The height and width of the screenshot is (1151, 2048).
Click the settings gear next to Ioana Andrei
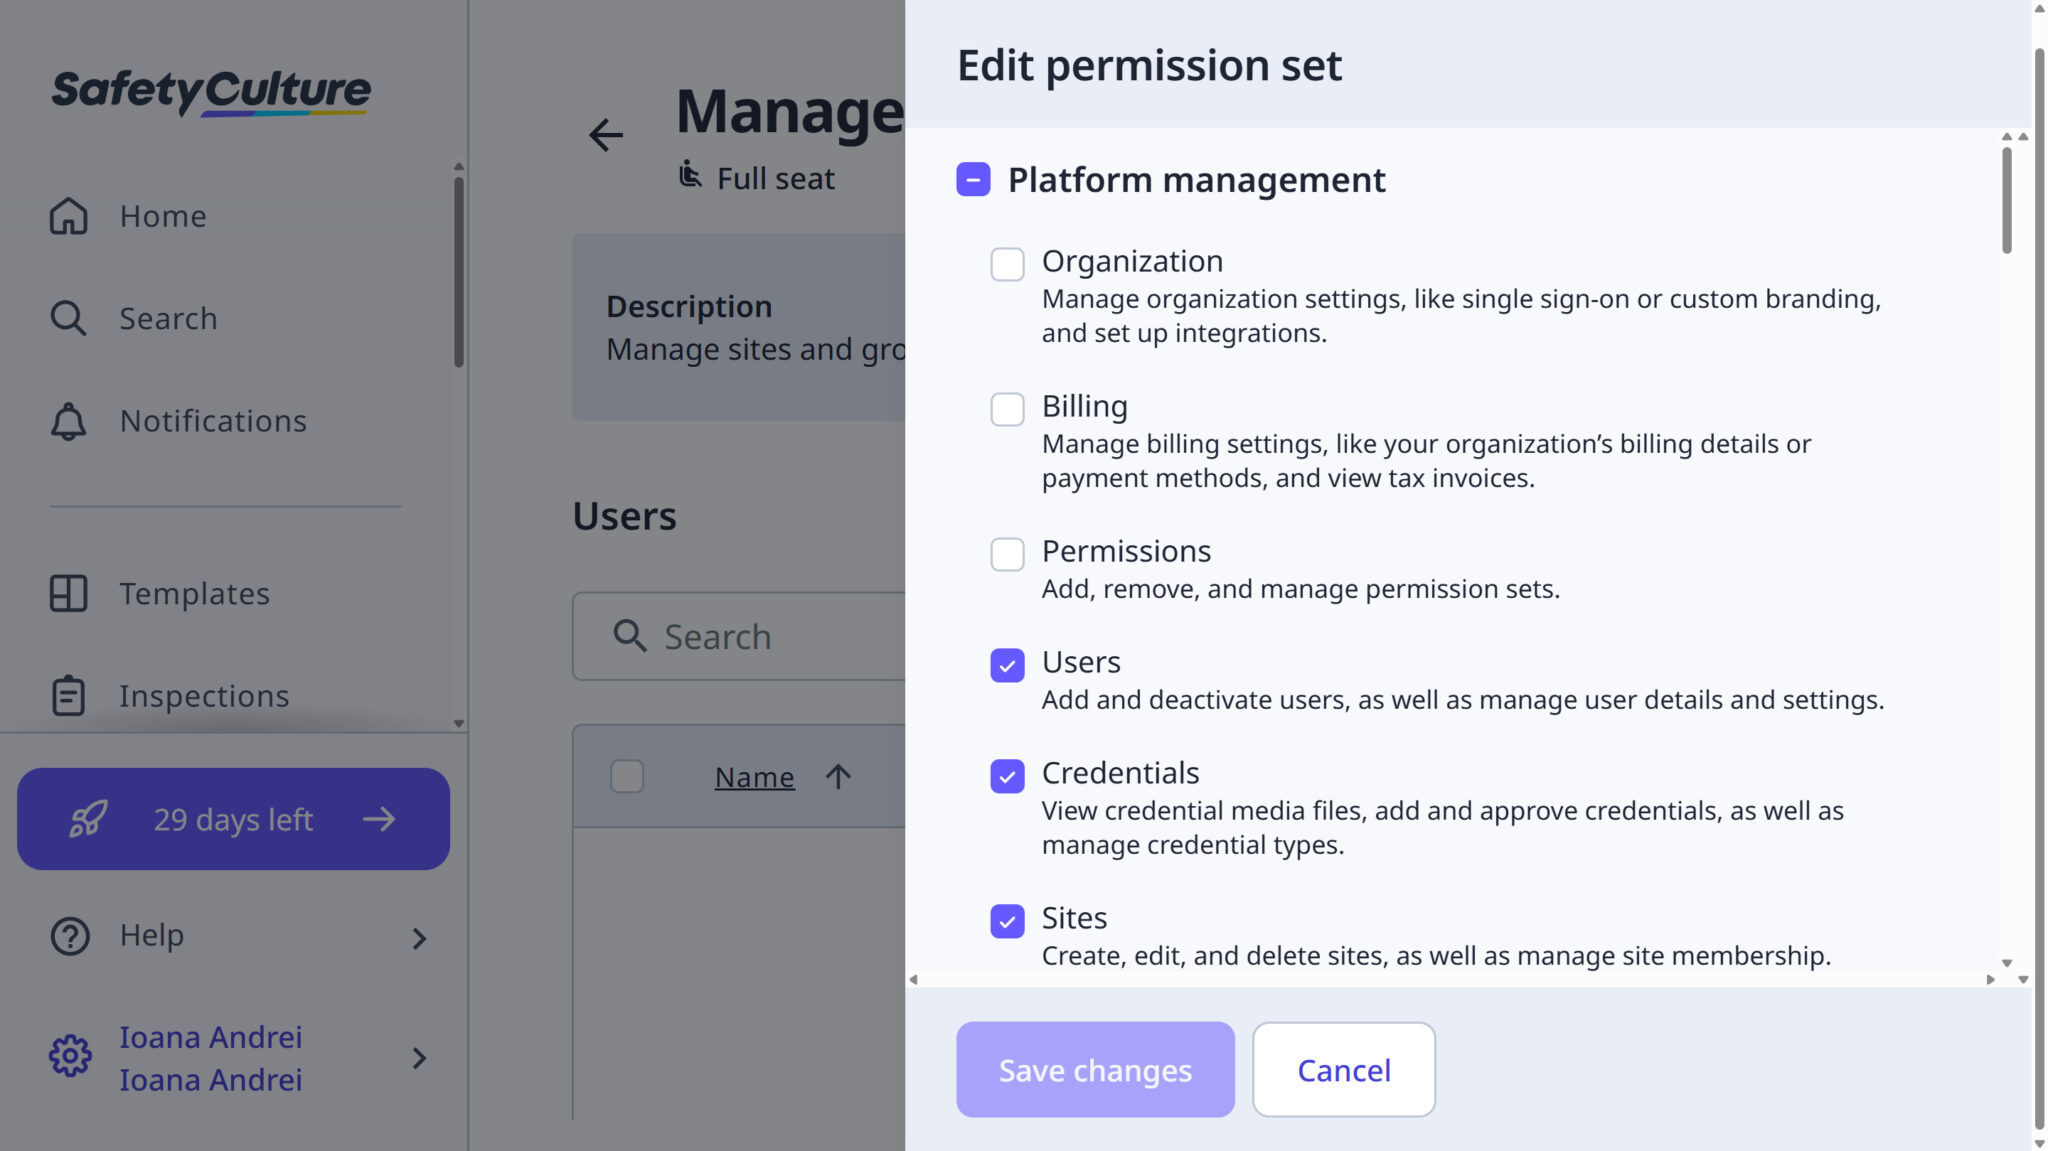(68, 1057)
